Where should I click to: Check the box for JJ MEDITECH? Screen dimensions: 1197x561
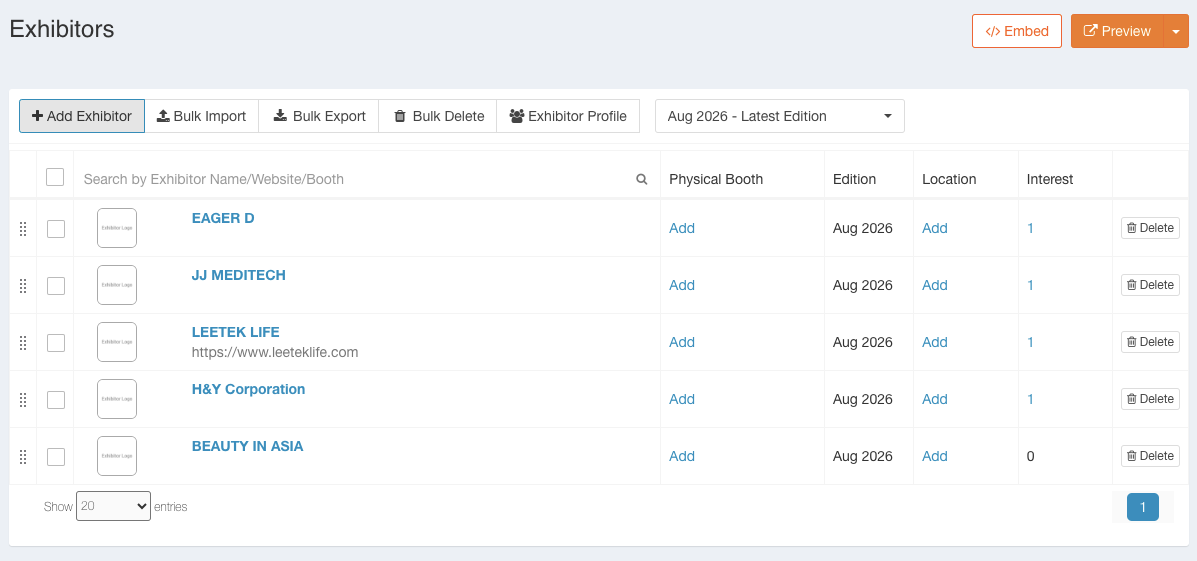(56, 285)
